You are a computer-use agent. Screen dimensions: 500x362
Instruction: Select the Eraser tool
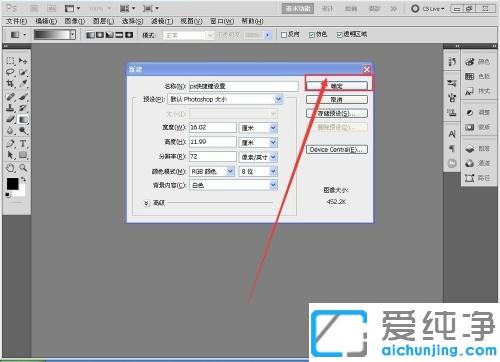pos(10,119)
